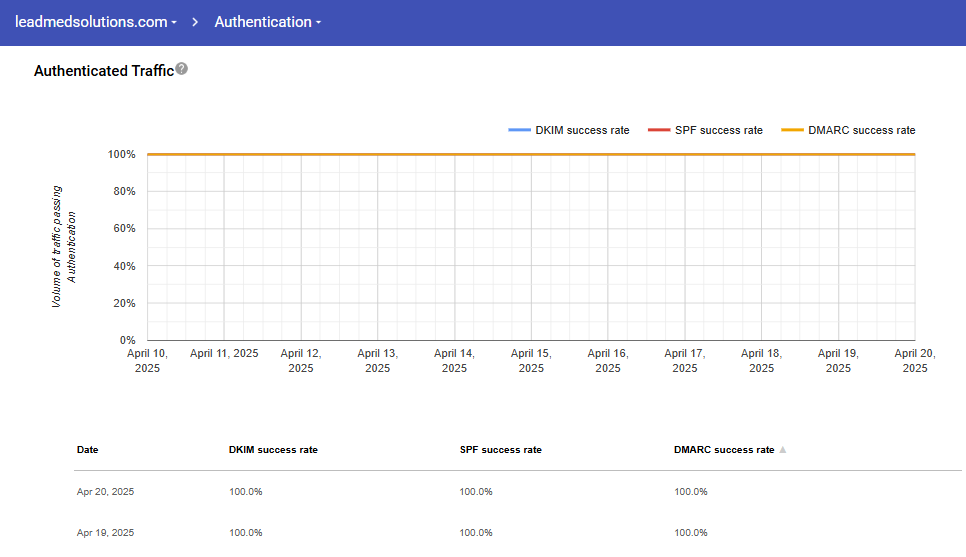Sort by DMARC success rate table header
This screenshot has width=966, height=557.
pyautogui.click(x=724, y=450)
